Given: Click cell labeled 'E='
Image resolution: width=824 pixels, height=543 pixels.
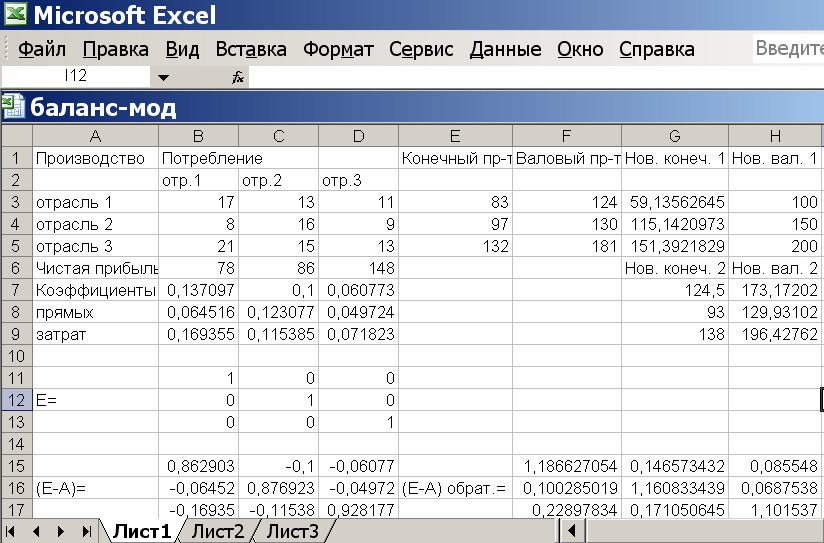Looking at the screenshot, I should pyautogui.click(x=95, y=400).
